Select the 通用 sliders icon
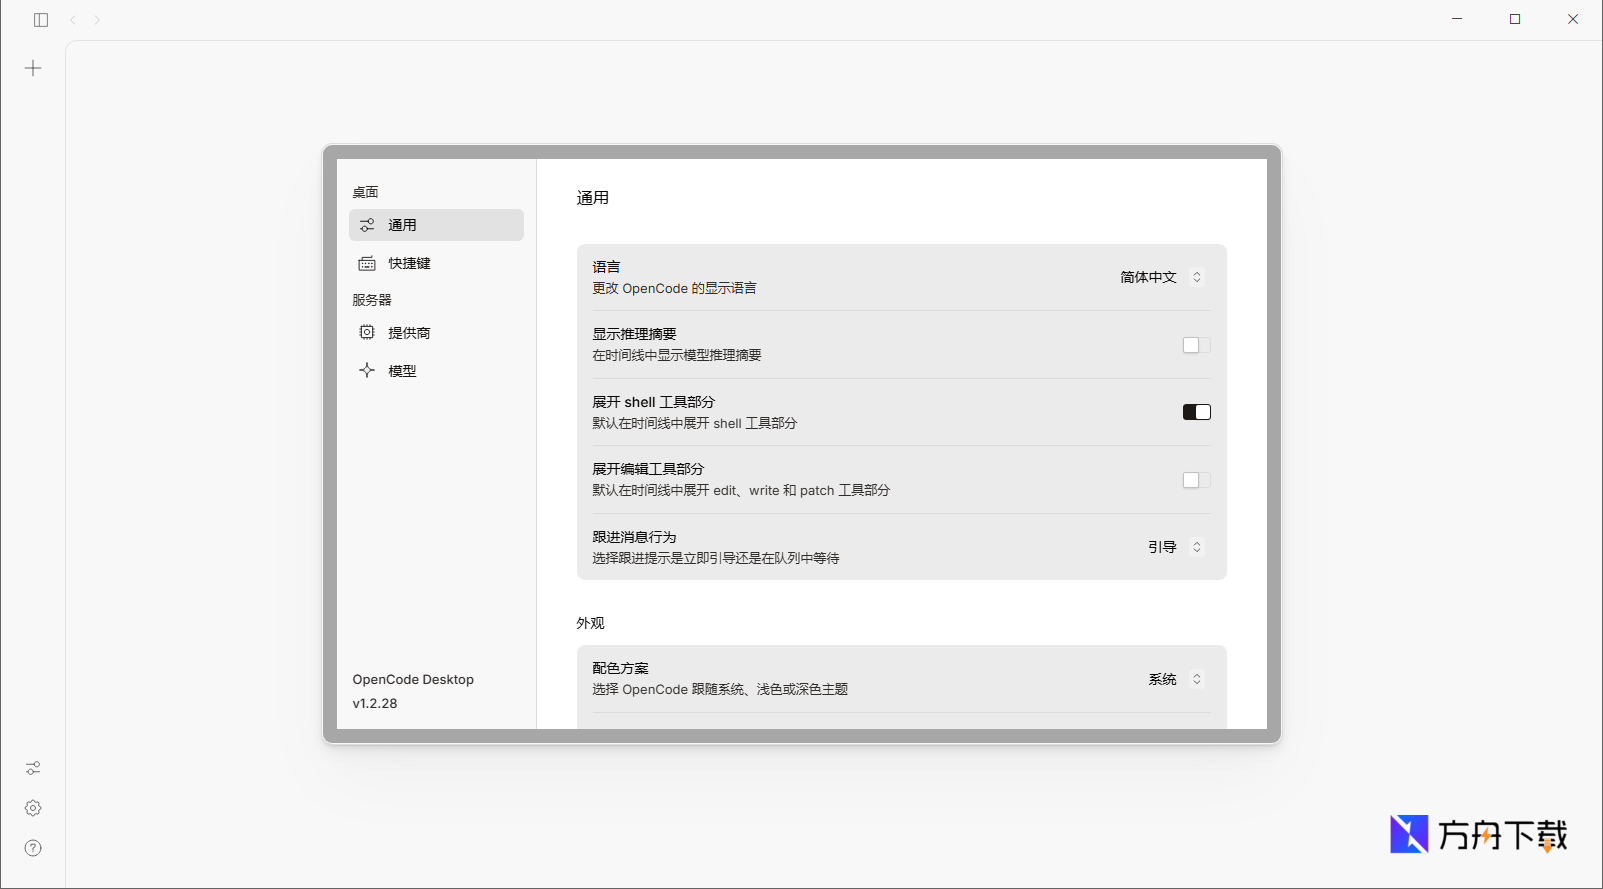The height and width of the screenshot is (889, 1603). tap(367, 225)
